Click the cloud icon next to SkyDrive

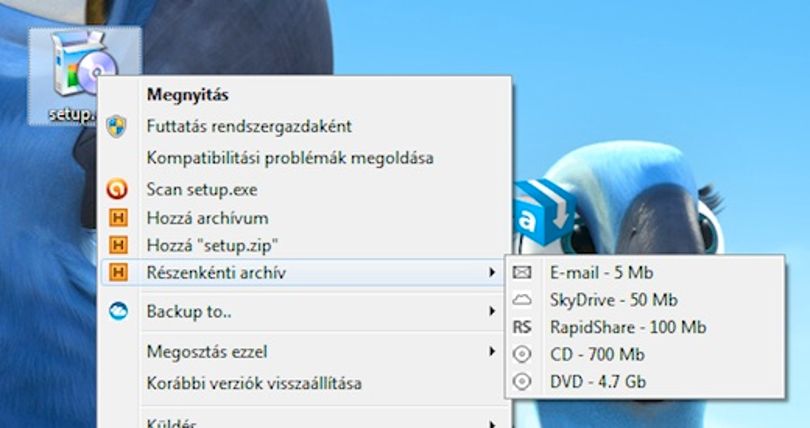point(522,299)
